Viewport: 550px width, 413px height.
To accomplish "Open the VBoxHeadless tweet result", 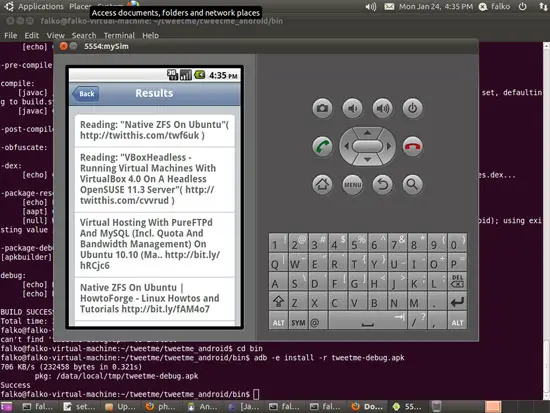I will pos(155,179).
